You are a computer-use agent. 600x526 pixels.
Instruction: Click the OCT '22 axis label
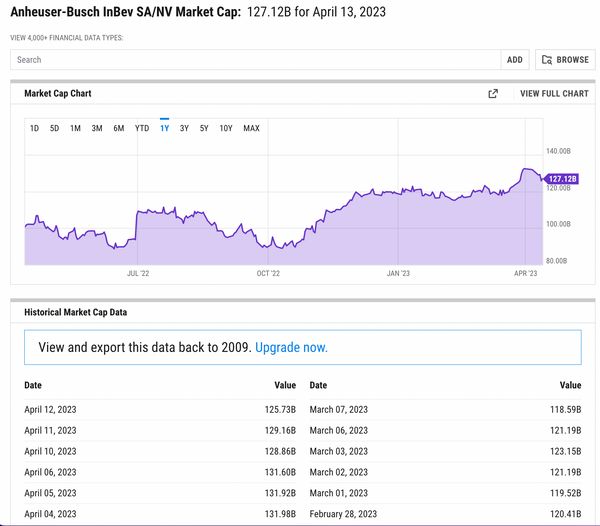pyautogui.click(x=268, y=274)
